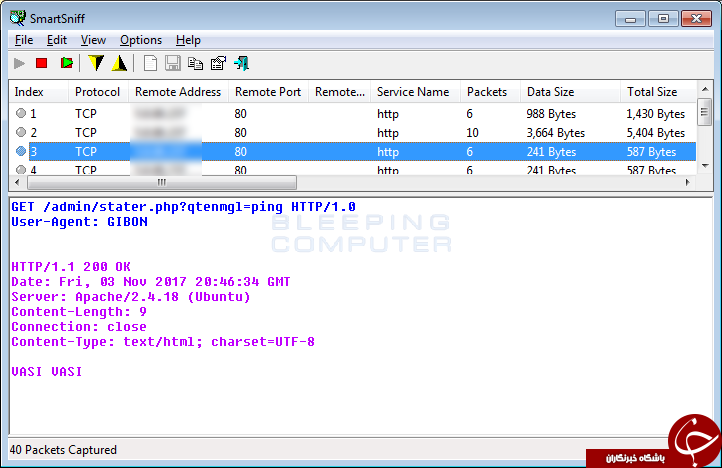Click the exit door icon in toolbar

[242, 63]
